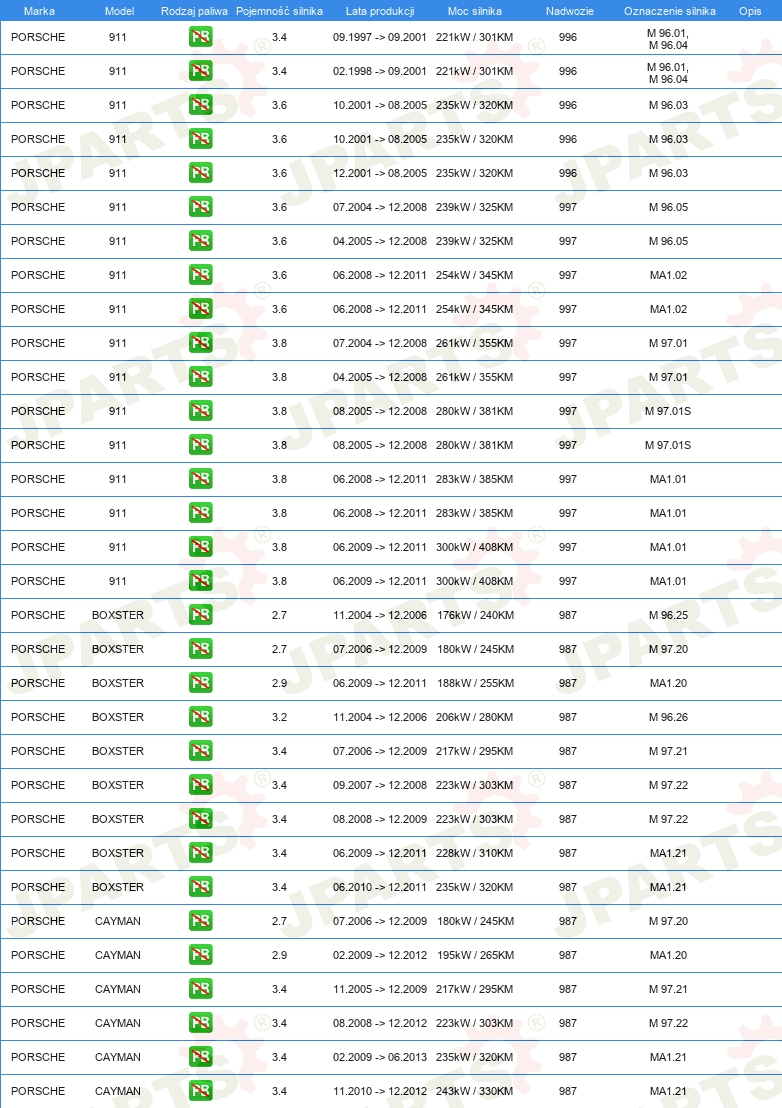Select production dates 02.1998 -> 09.2001

click(x=380, y=71)
